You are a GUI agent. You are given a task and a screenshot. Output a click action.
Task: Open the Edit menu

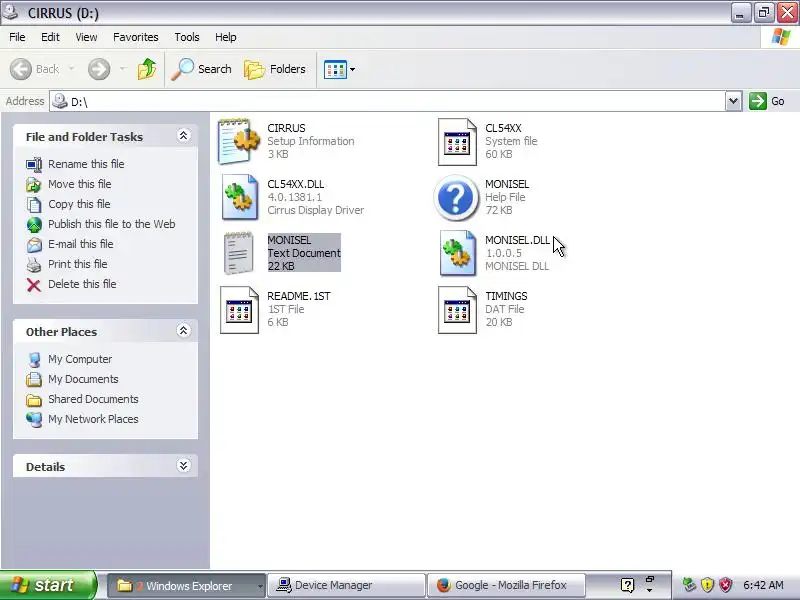50,37
